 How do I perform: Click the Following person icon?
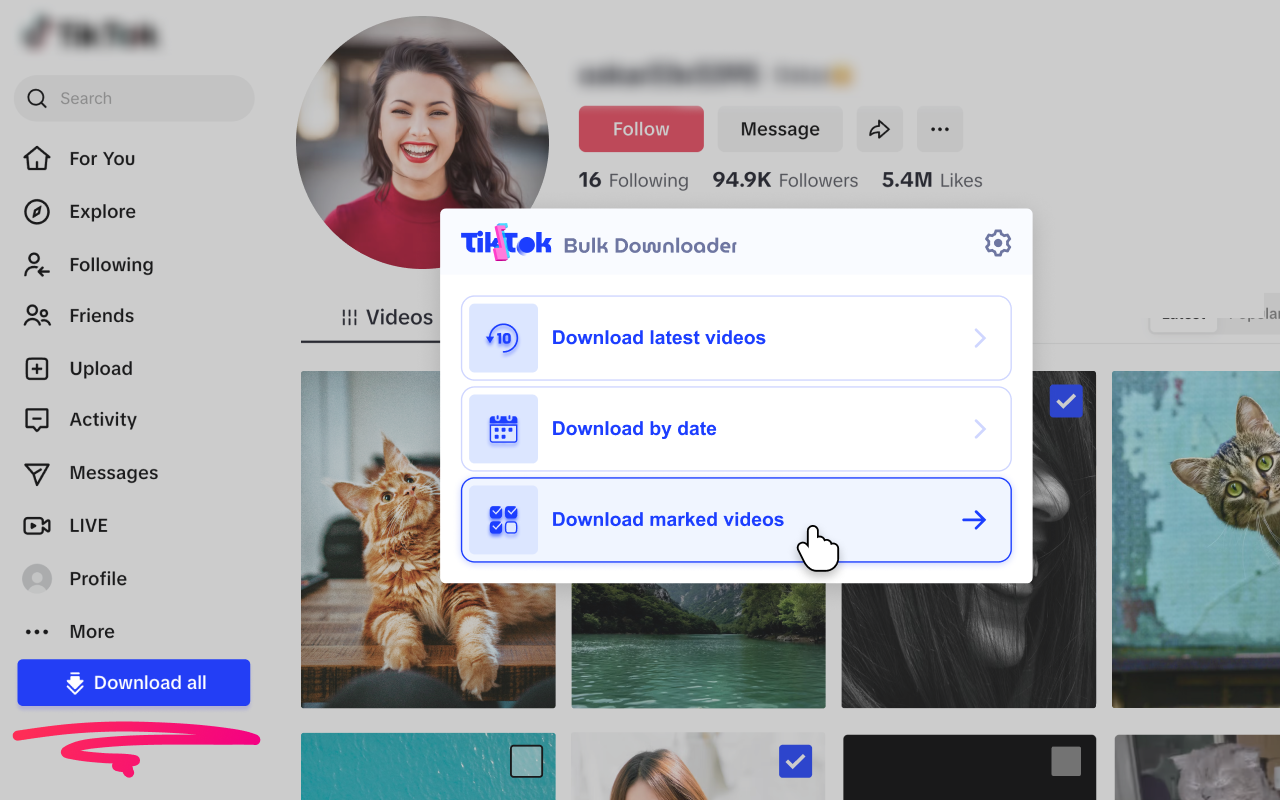tap(37, 264)
